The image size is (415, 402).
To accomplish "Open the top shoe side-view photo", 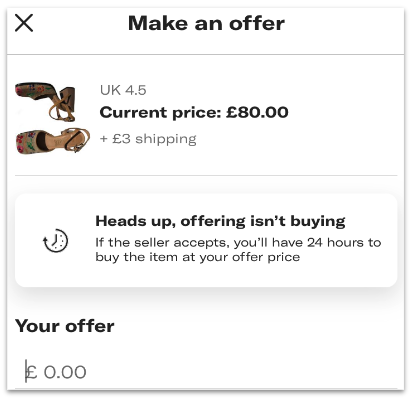I will pos(46,101).
